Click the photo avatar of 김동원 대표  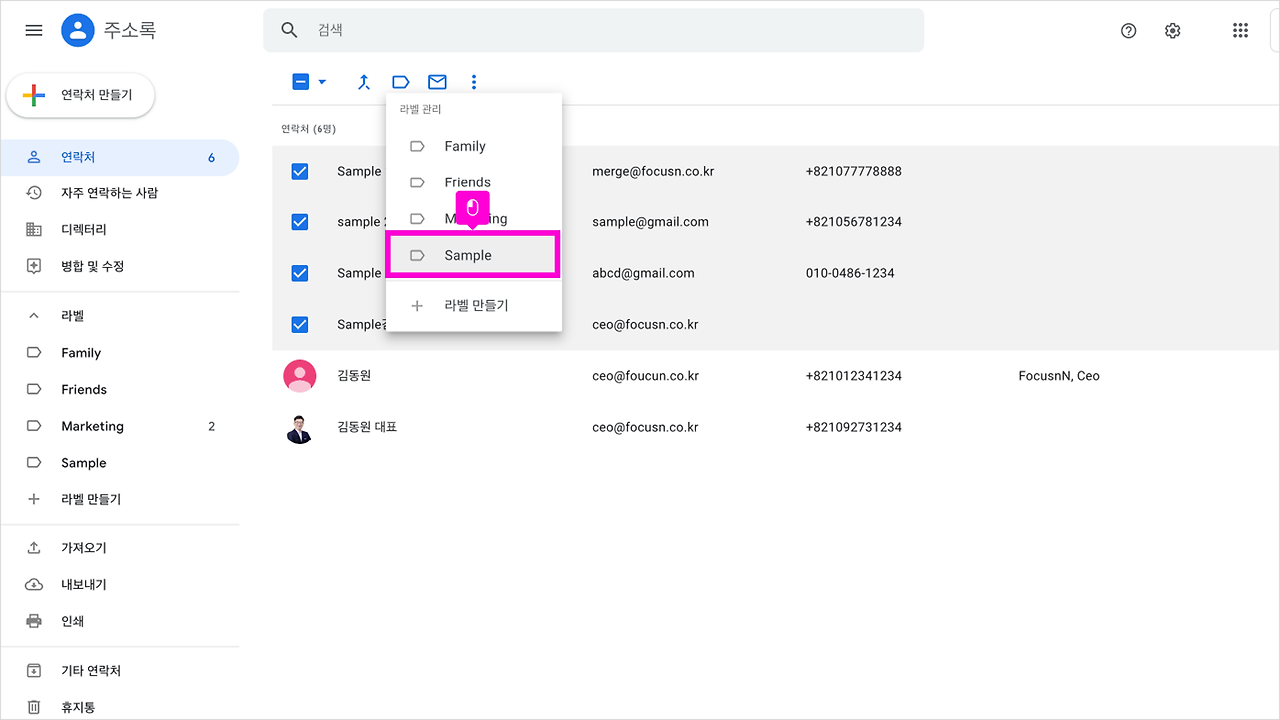[300, 427]
